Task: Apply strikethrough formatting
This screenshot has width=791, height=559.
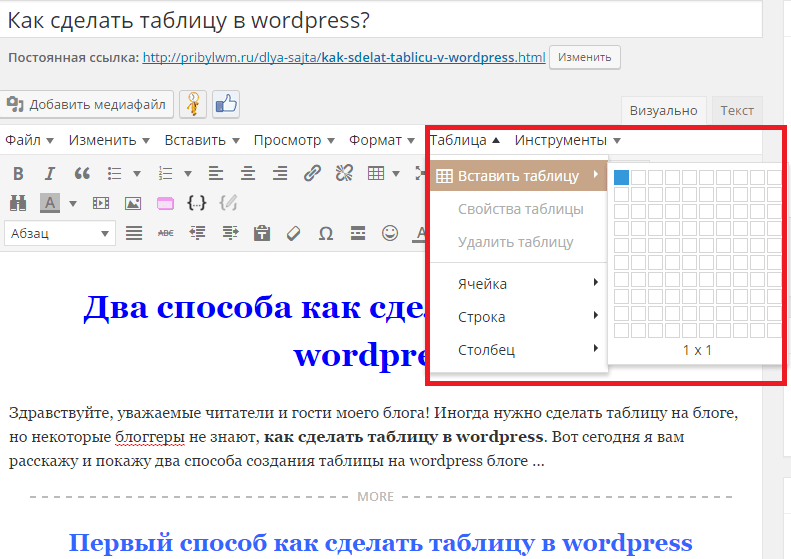Action: coord(165,233)
